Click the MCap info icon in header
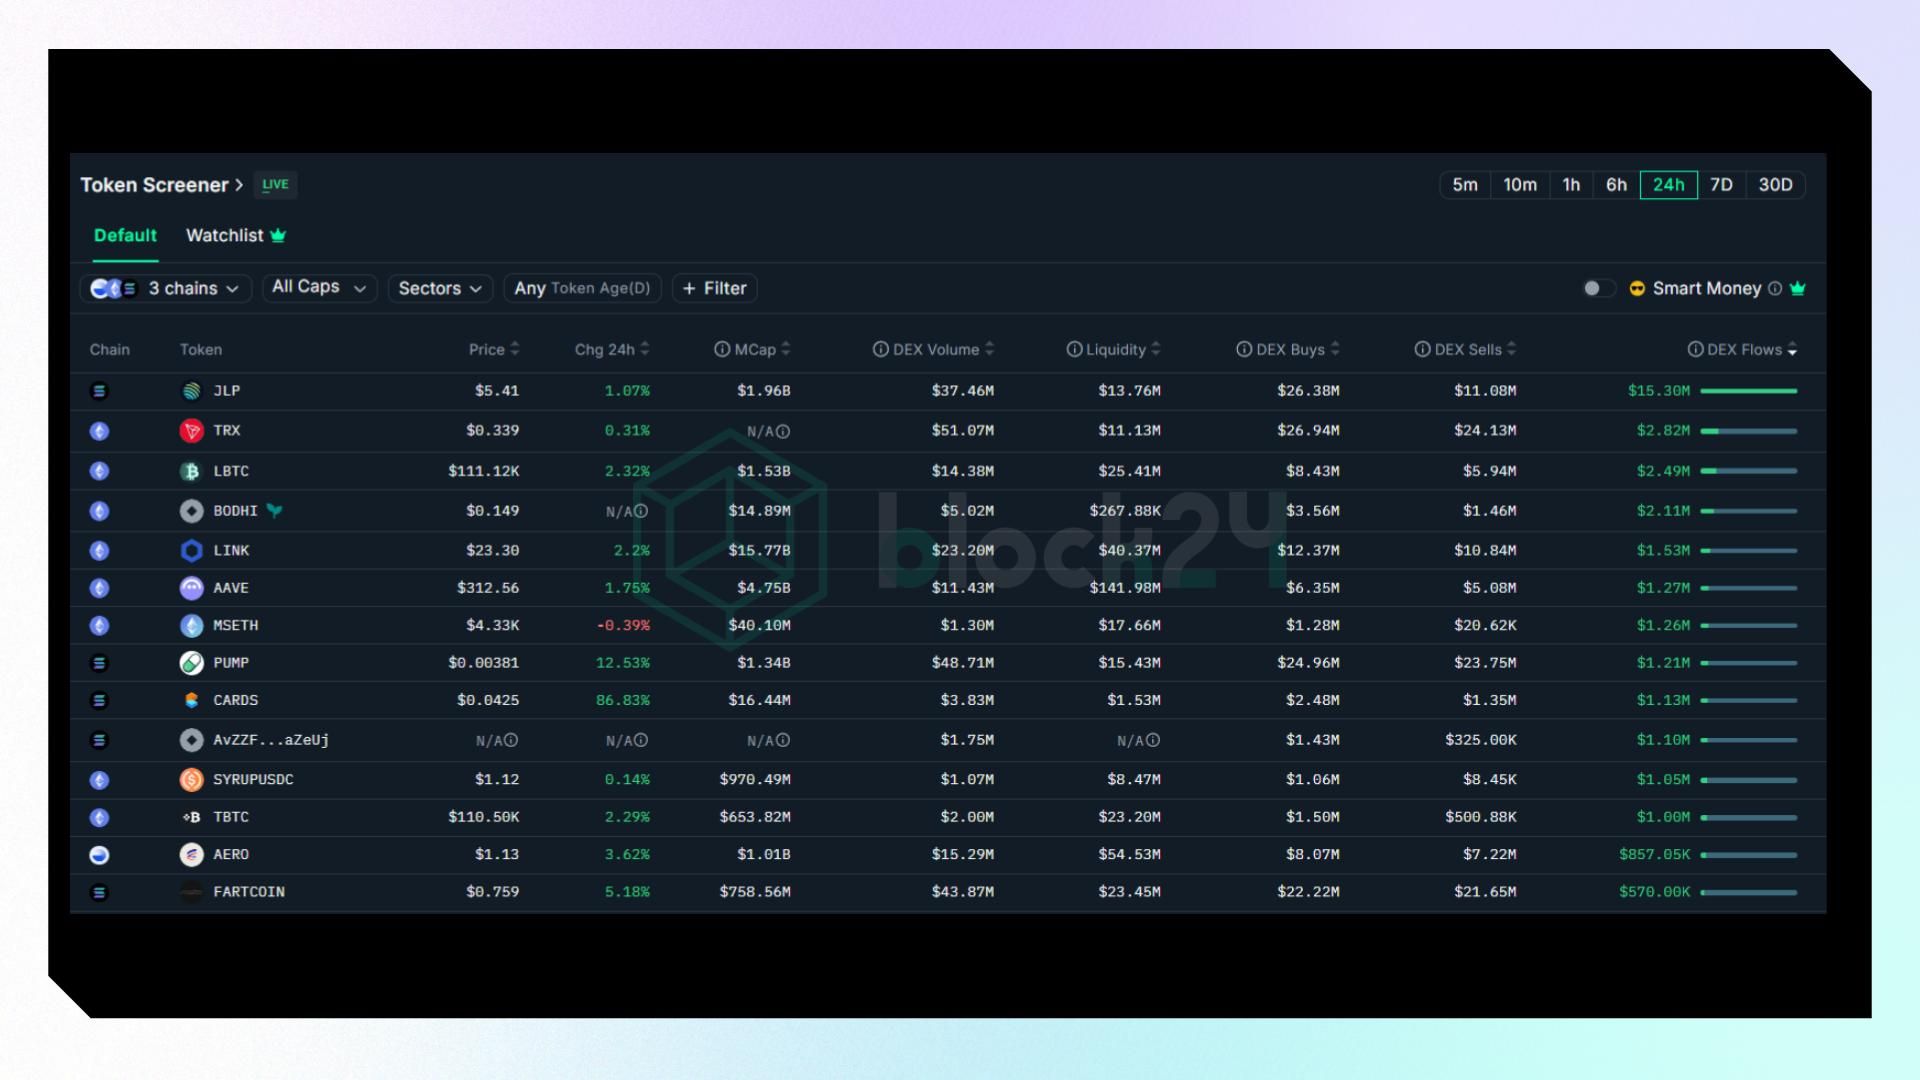 pyautogui.click(x=722, y=350)
